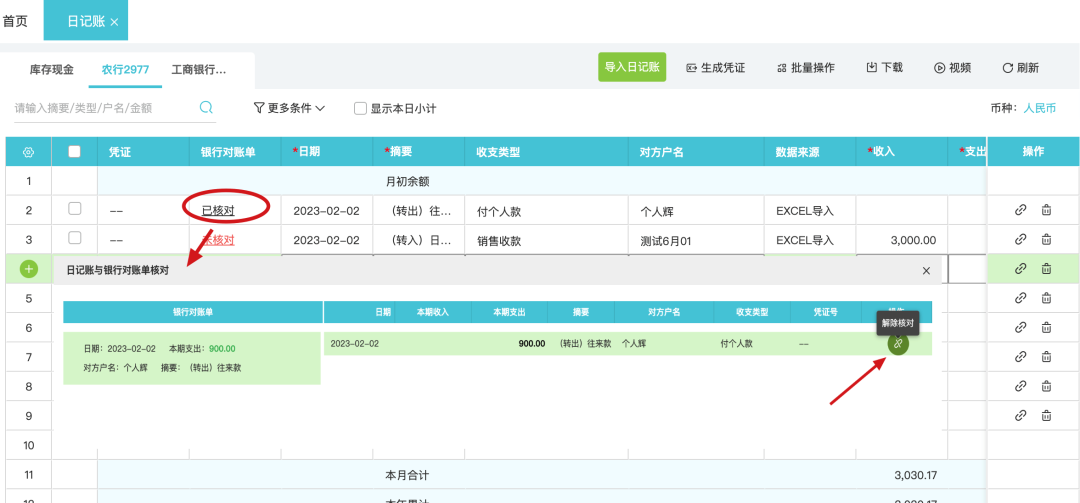This screenshot has width=1080, height=503.
Task: Select the checkbox in row 2
Action: pos(74,210)
